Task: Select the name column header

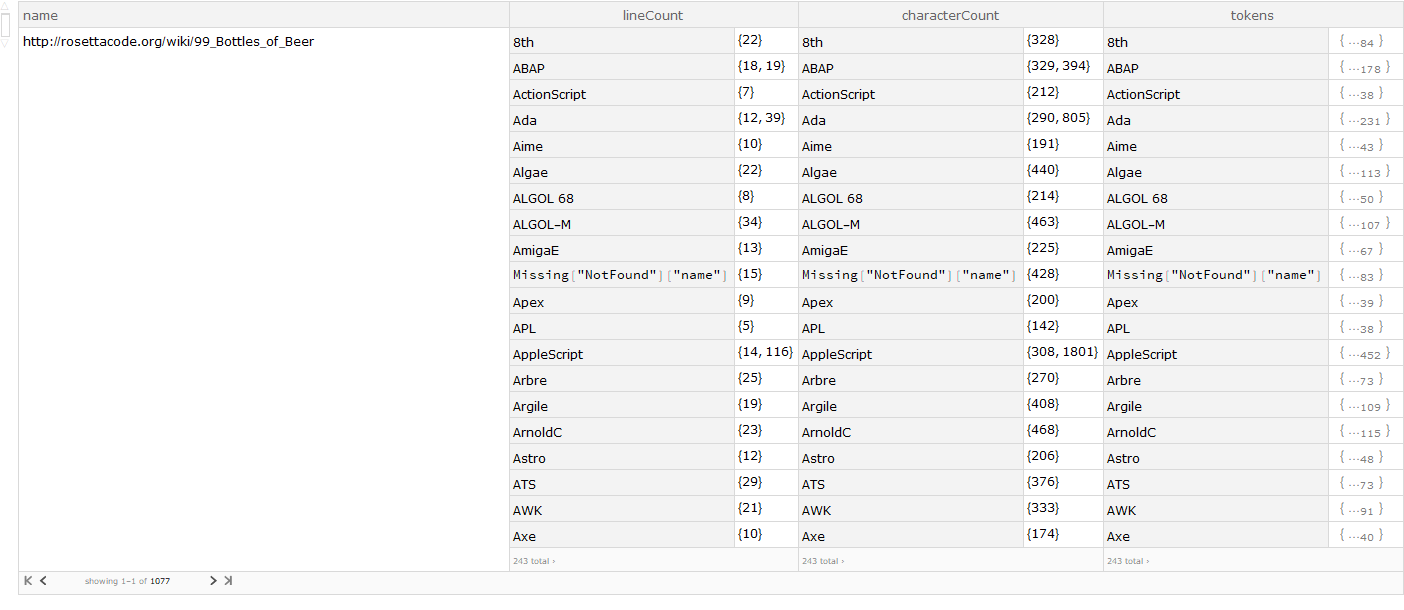Action: [x=41, y=15]
